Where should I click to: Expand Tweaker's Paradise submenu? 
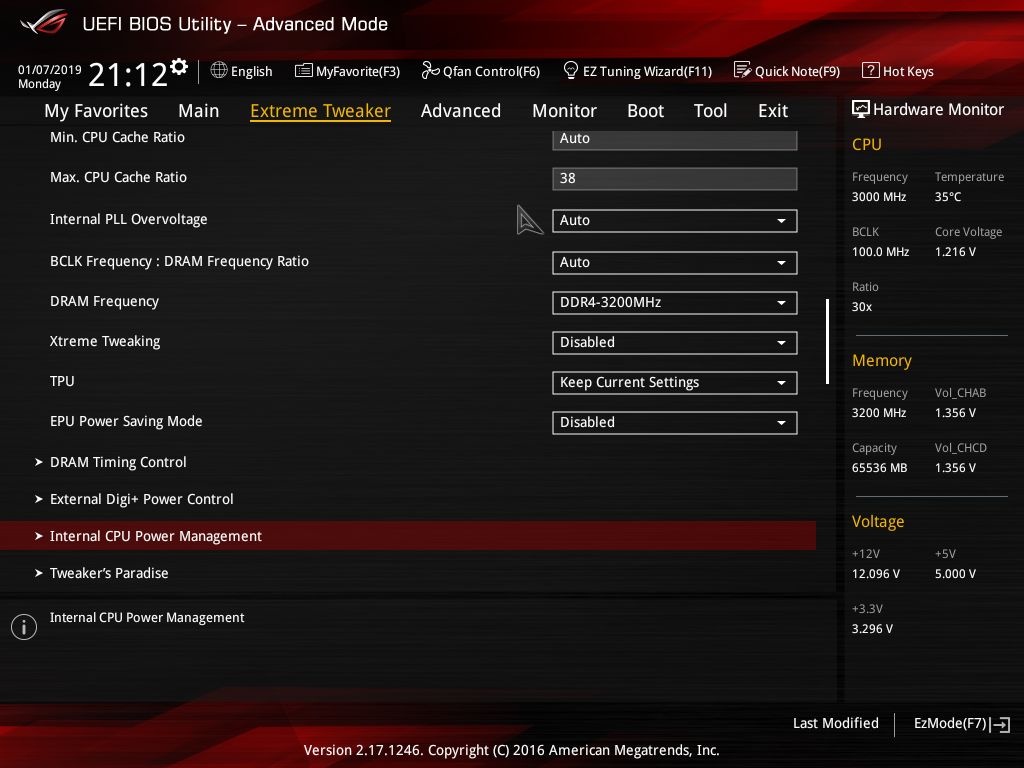click(108, 573)
